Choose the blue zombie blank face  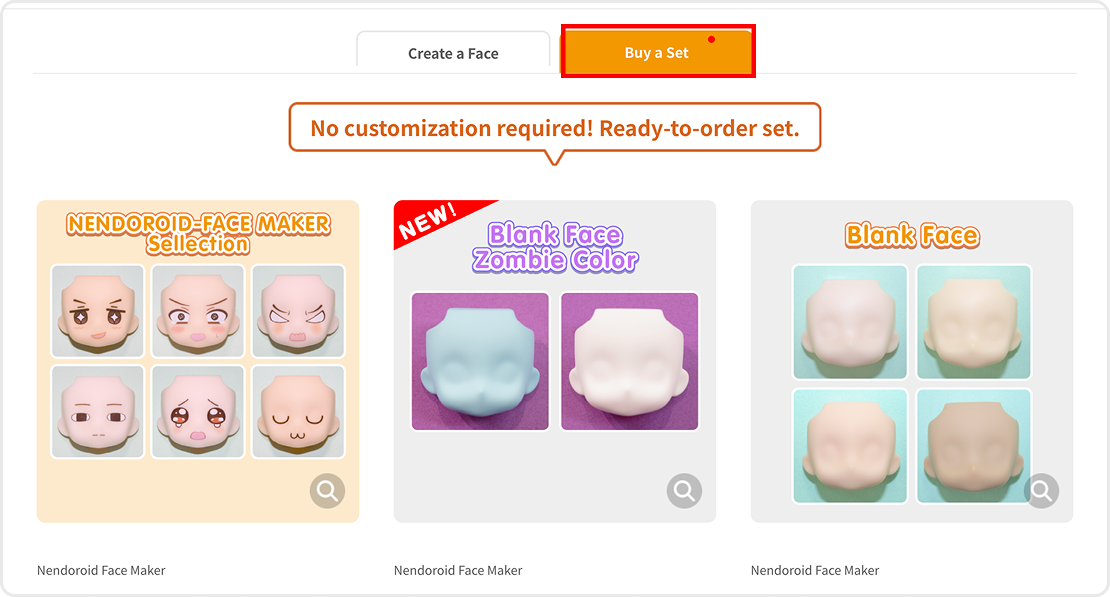click(480, 361)
